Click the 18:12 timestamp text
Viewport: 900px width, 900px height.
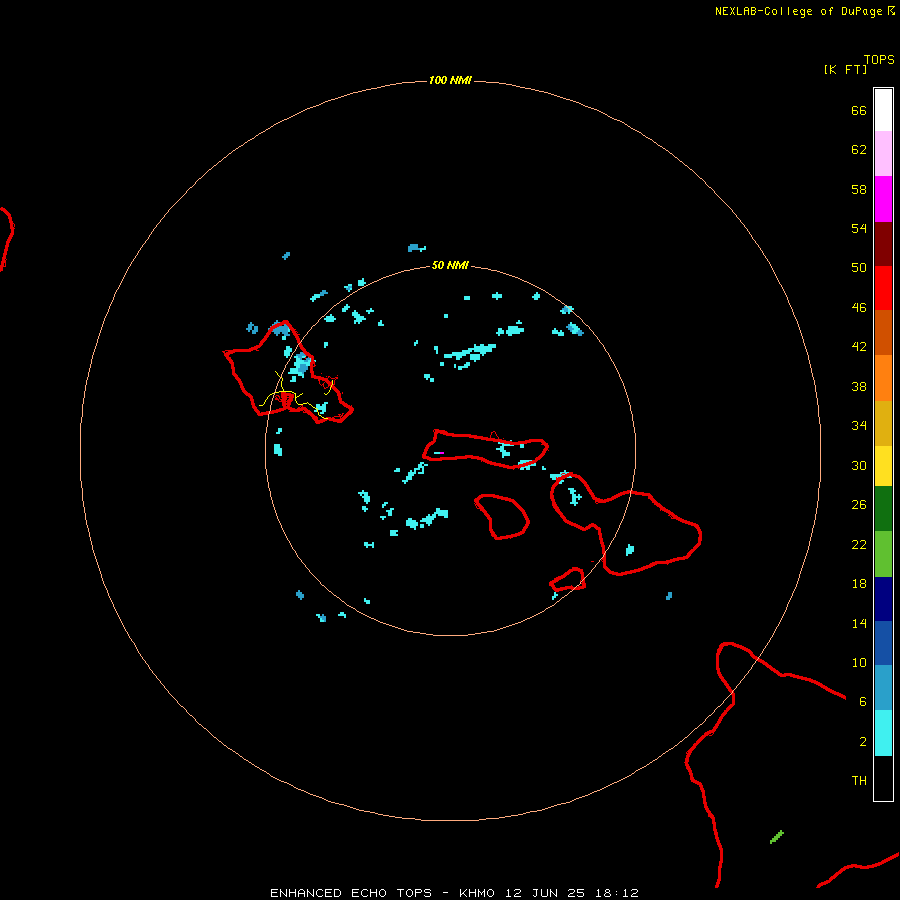[x=617, y=893]
